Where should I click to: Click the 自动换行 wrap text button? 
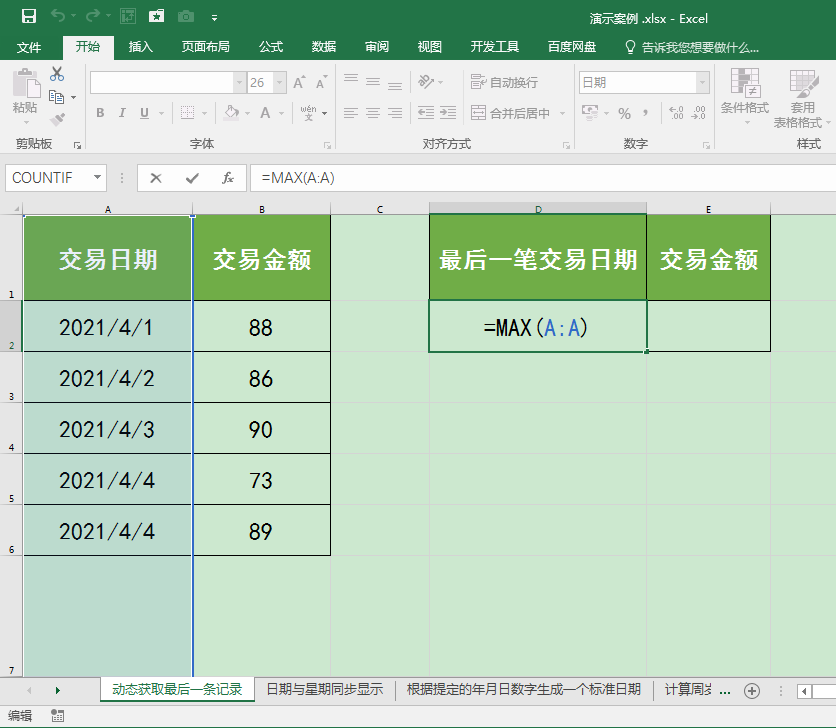pos(504,82)
